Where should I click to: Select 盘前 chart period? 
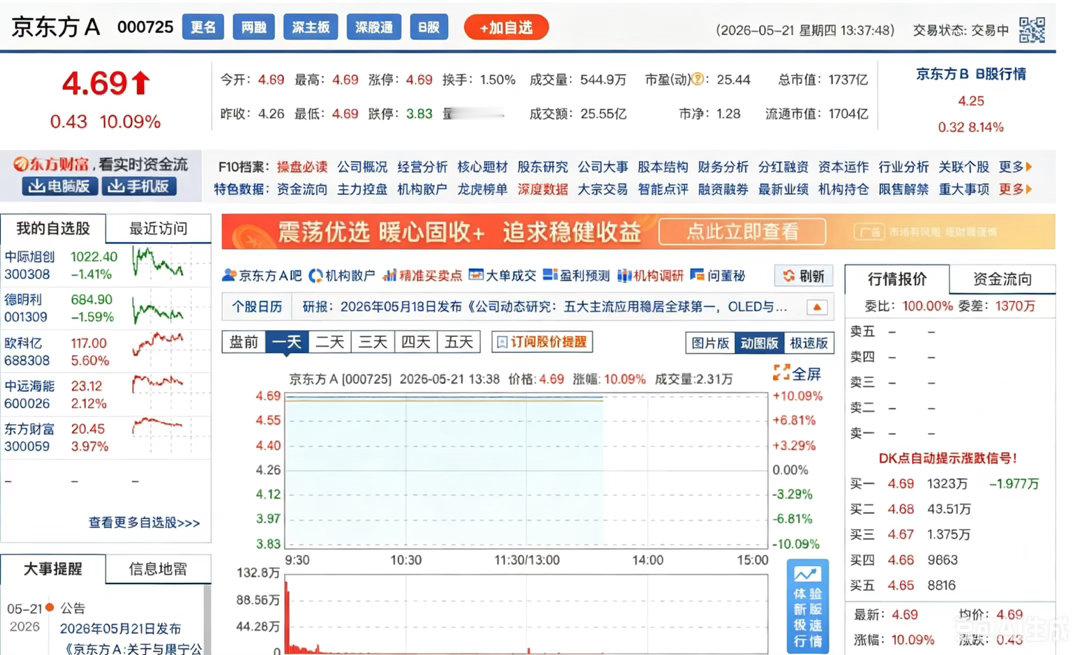point(244,342)
